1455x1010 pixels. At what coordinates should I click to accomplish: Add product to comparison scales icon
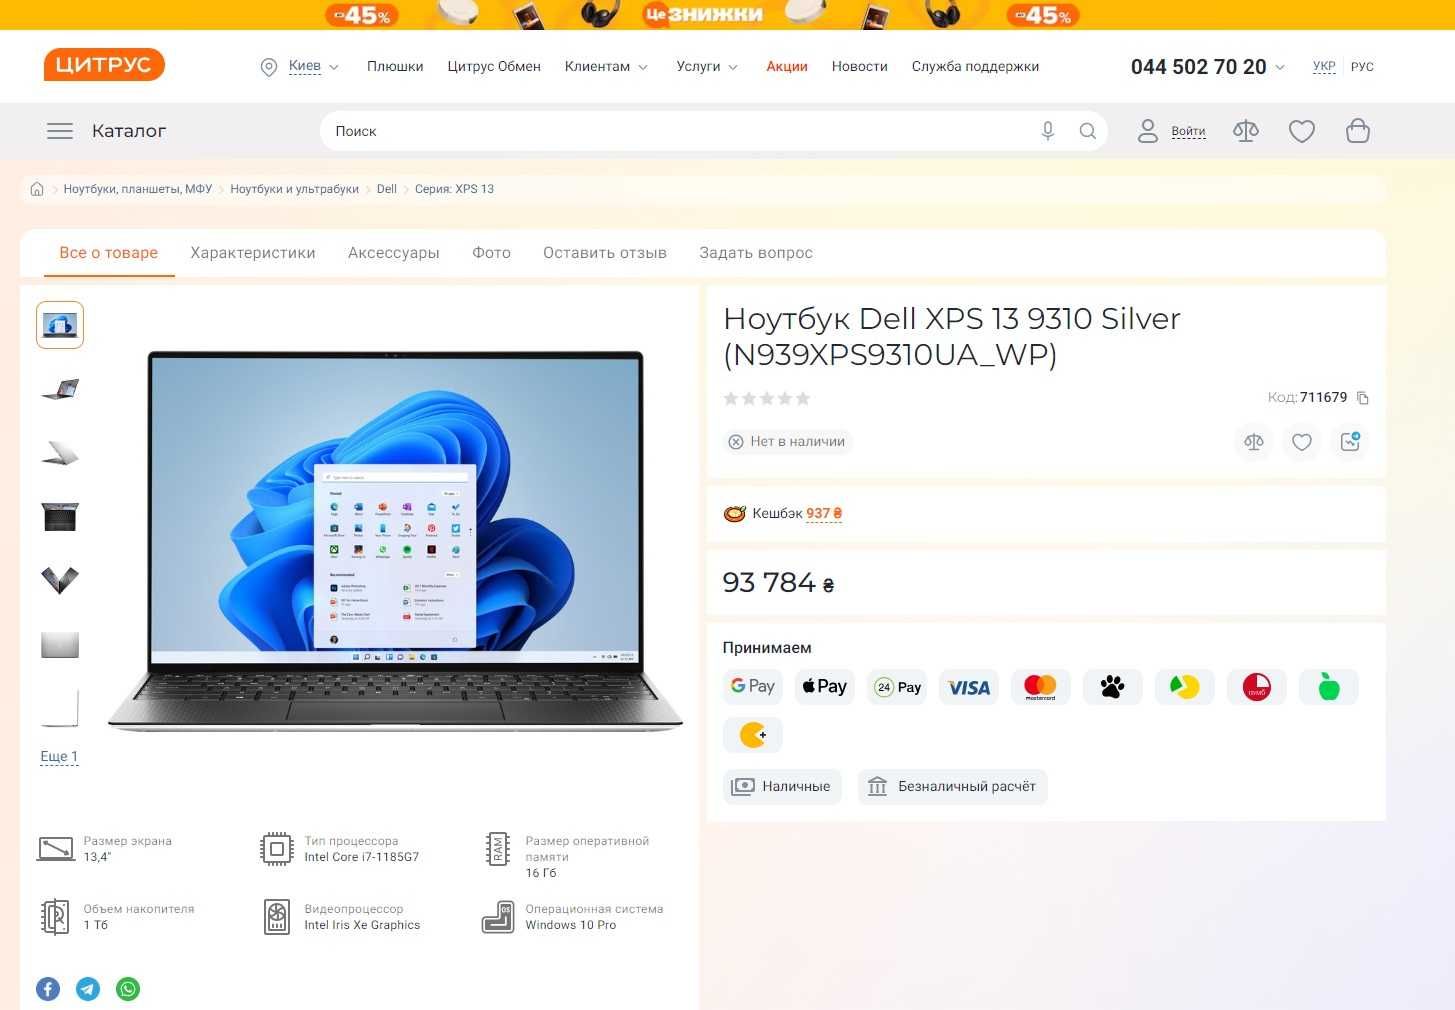click(1254, 442)
